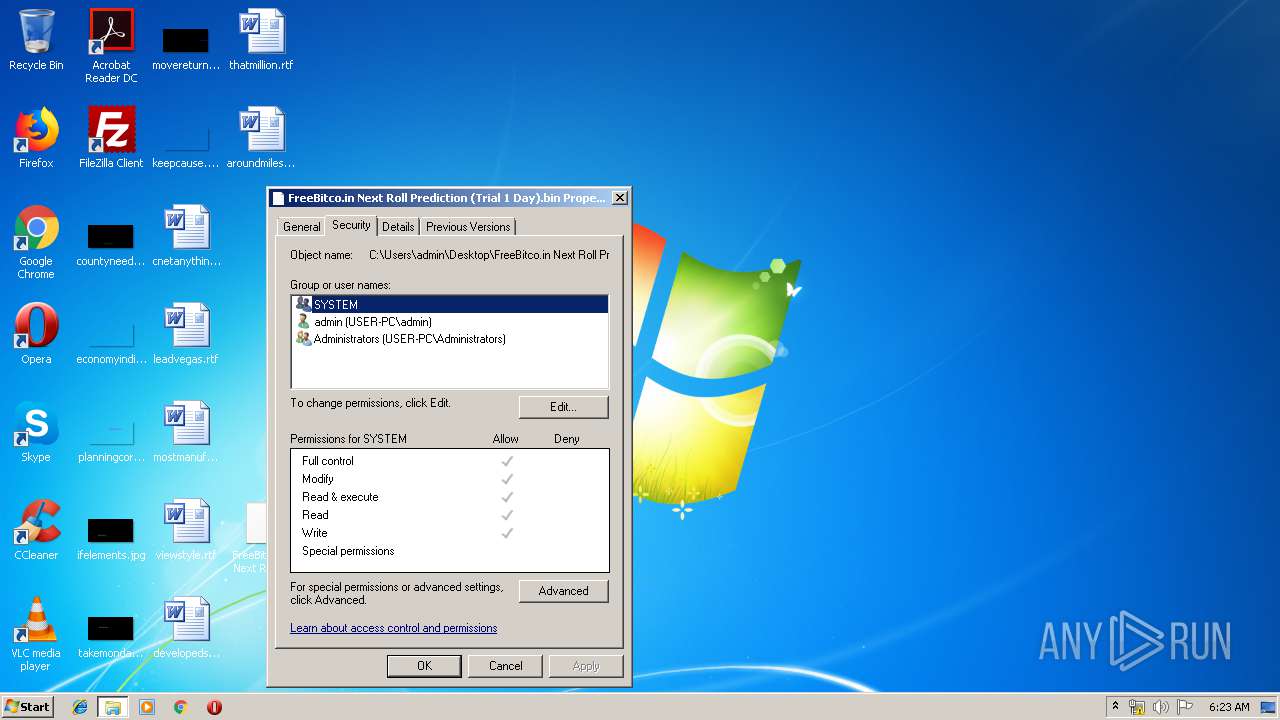1280x720 pixels.
Task: Click the taskbar clock showing 6:23 AM
Action: pos(1229,707)
